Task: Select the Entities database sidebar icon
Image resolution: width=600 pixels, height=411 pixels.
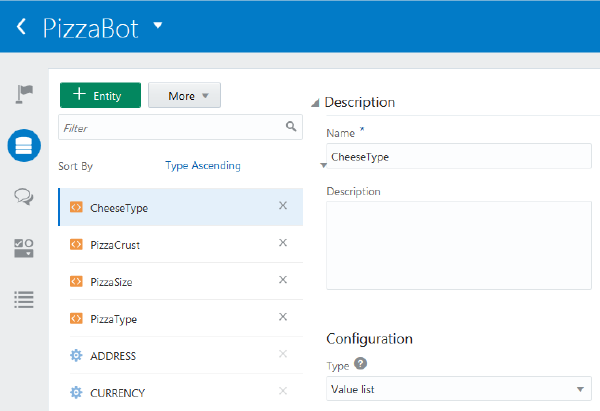Action: click(x=25, y=146)
